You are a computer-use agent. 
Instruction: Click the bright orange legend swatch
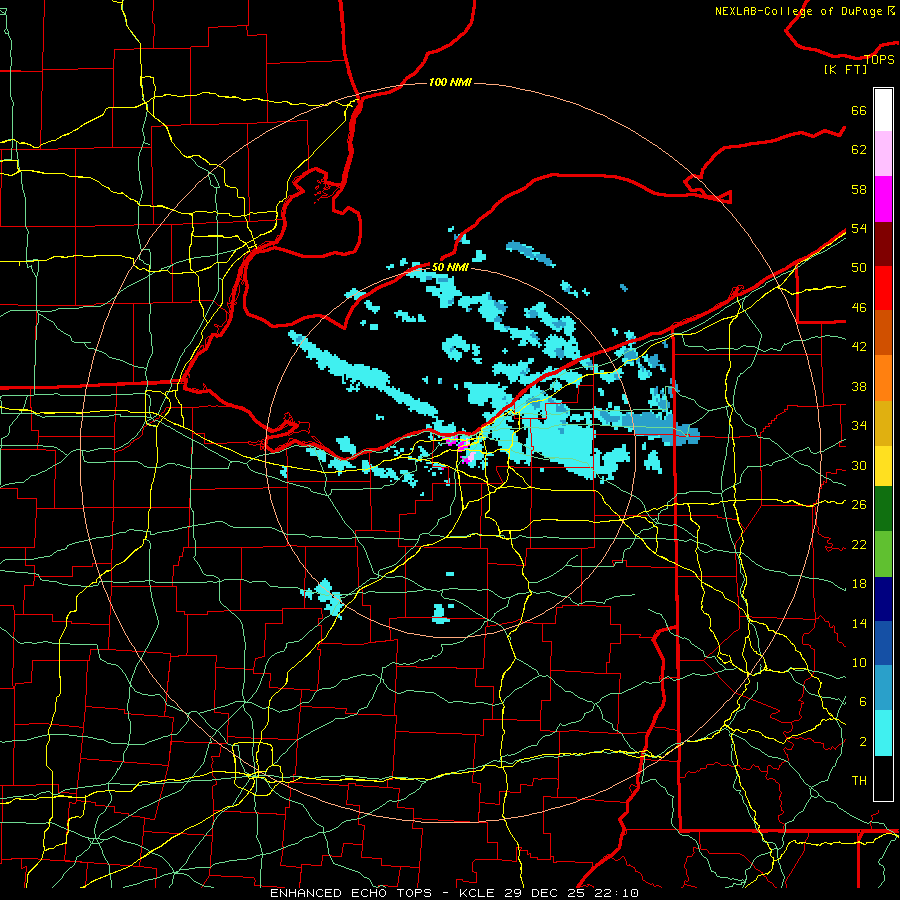(x=883, y=378)
